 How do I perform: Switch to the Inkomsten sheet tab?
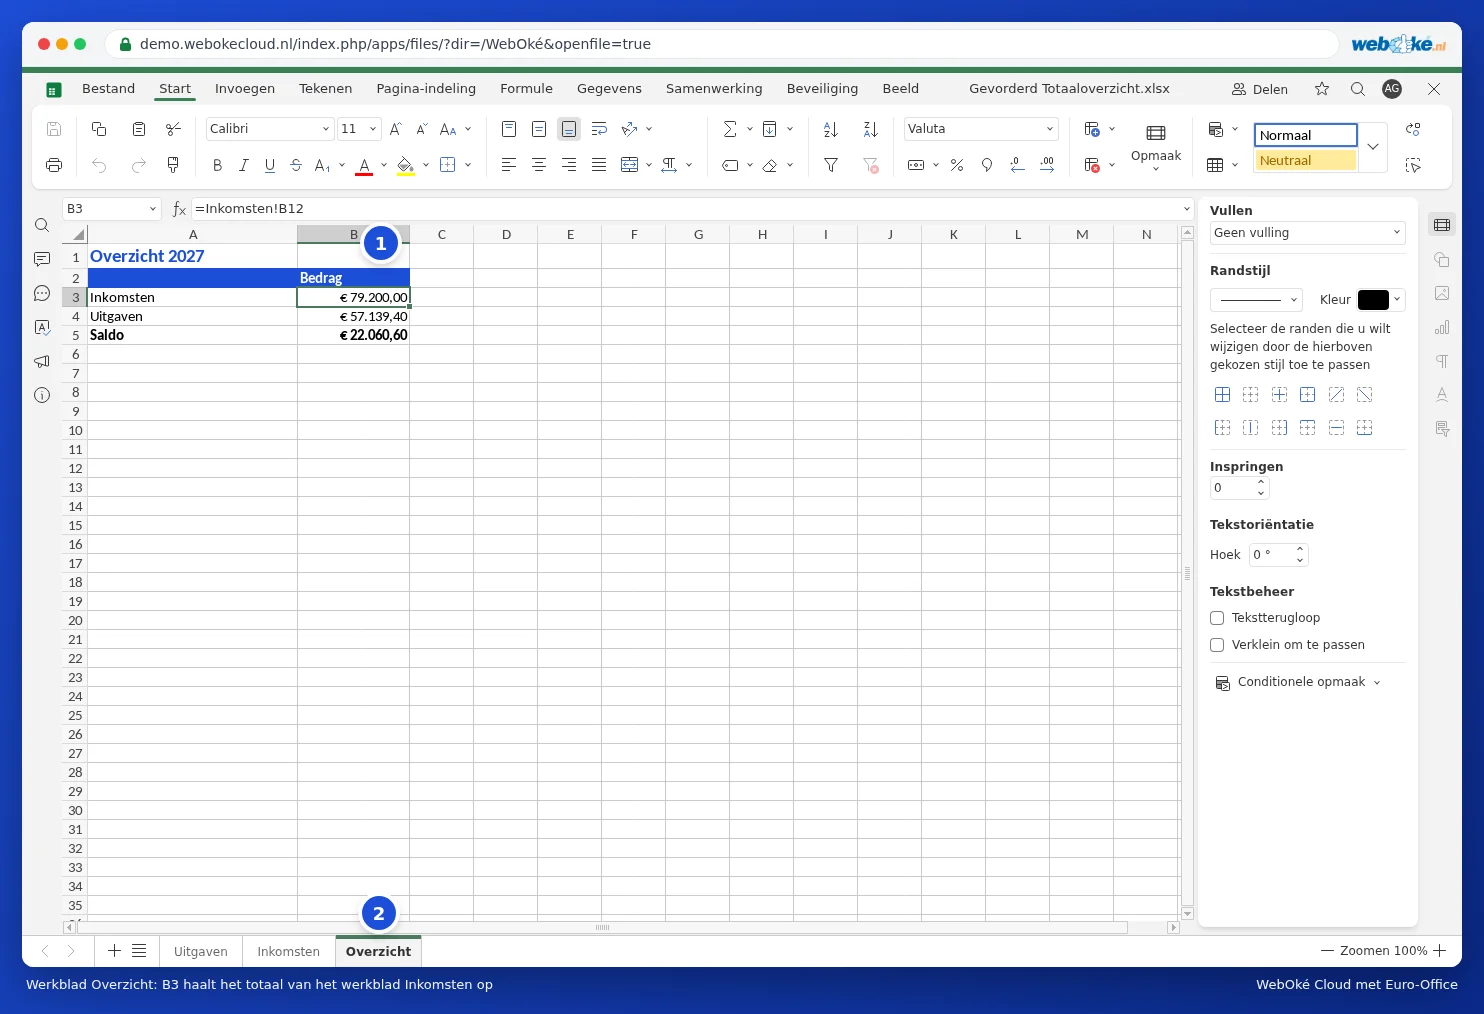tap(288, 952)
